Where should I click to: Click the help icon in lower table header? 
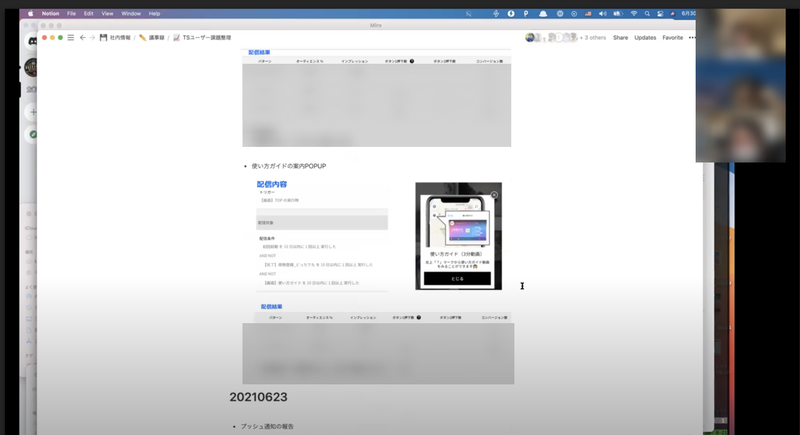tap(419, 317)
